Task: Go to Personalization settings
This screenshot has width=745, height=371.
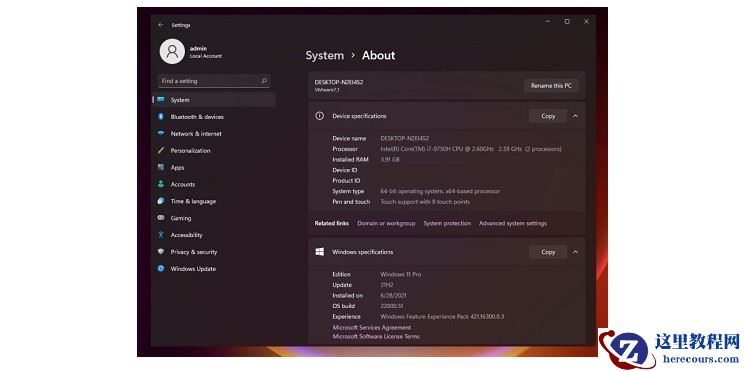Action: pyautogui.click(x=190, y=151)
